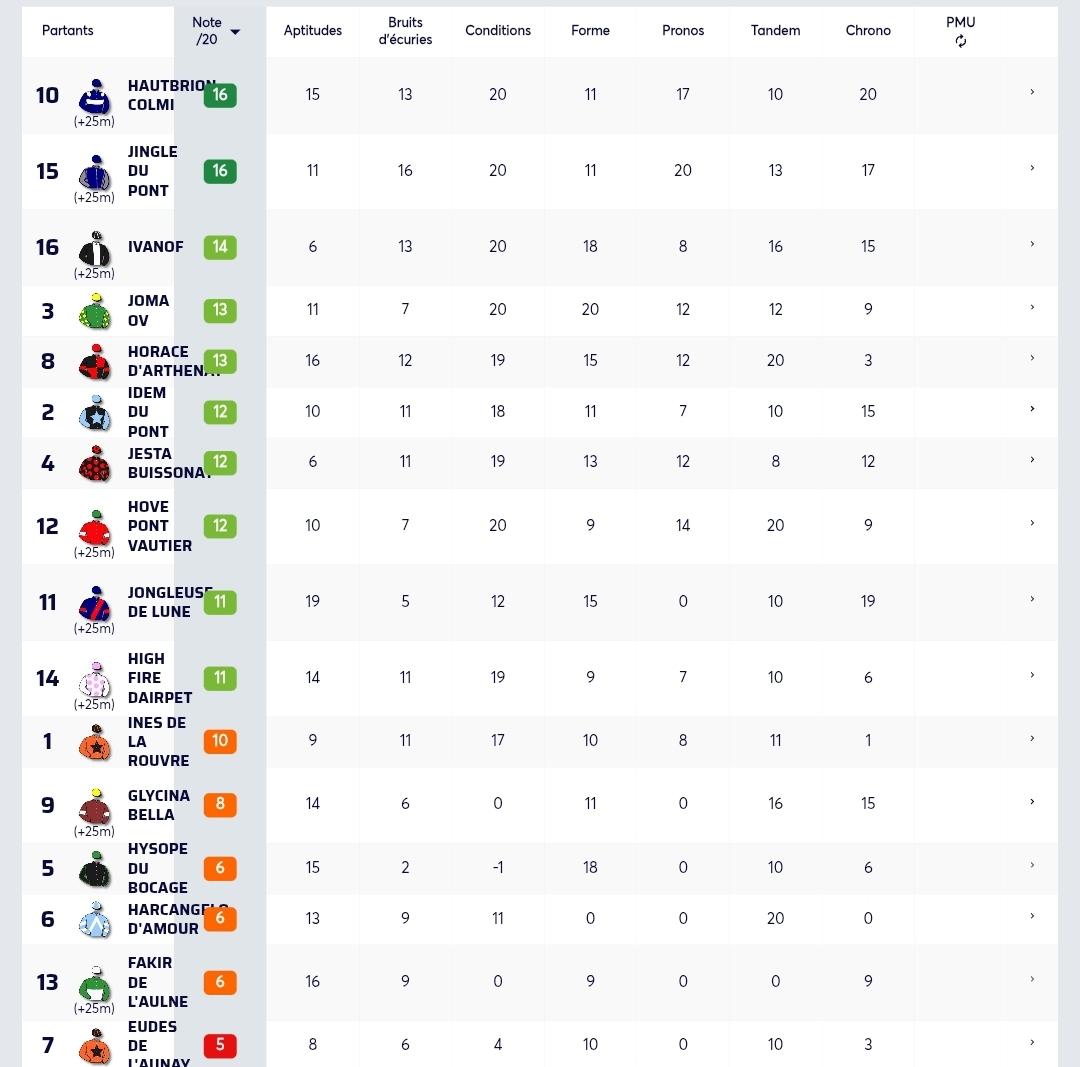The height and width of the screenshot is (1067, 1080).
Task: Open horse Idem du Pont details
Action: coord(148,412)
